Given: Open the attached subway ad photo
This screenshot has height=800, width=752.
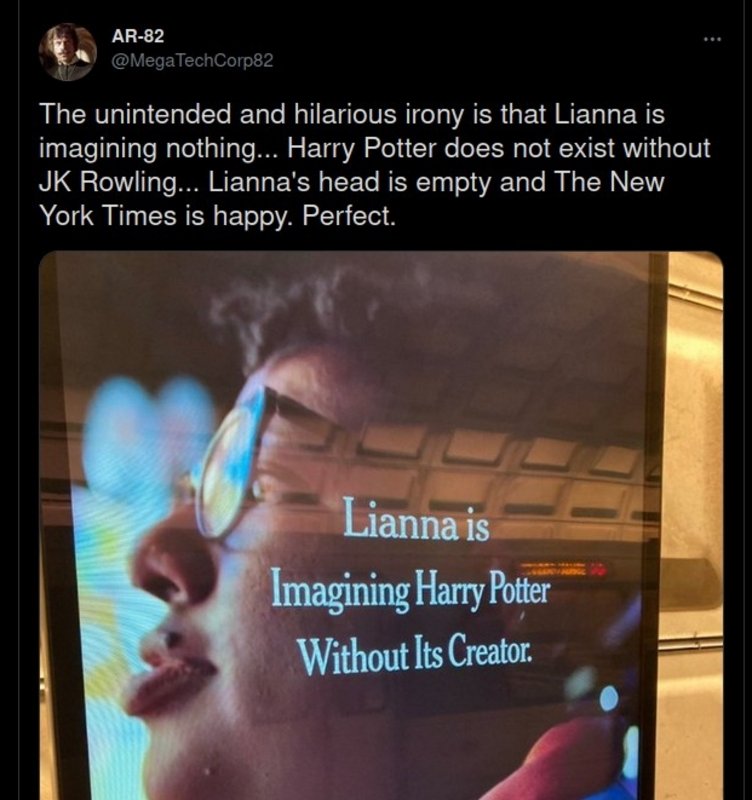Looking at the screenshot, I should tap(381, 526).
